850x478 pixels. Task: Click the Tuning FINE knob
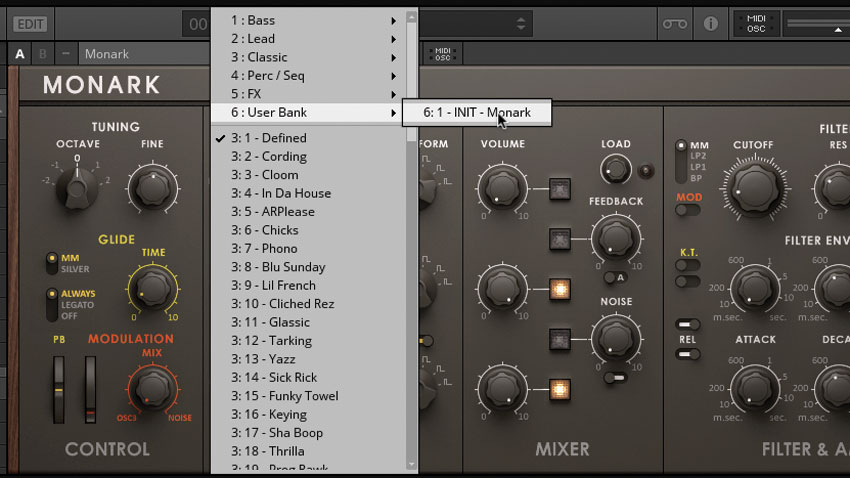152,189
